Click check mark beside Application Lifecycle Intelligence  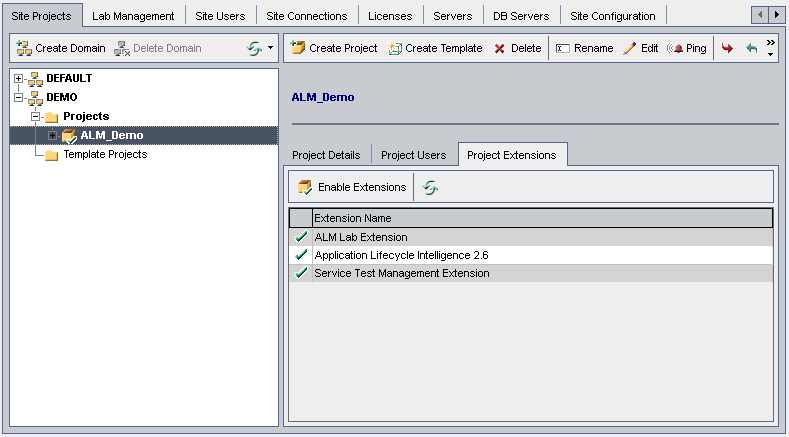301,255
